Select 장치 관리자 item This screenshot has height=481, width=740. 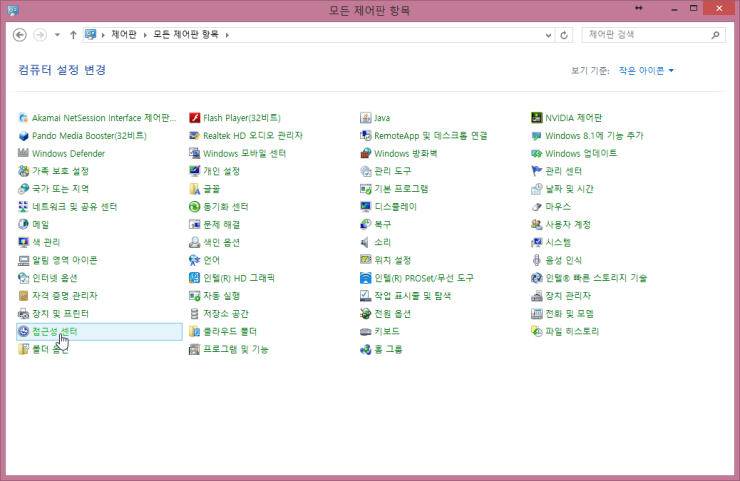[568, 296]
